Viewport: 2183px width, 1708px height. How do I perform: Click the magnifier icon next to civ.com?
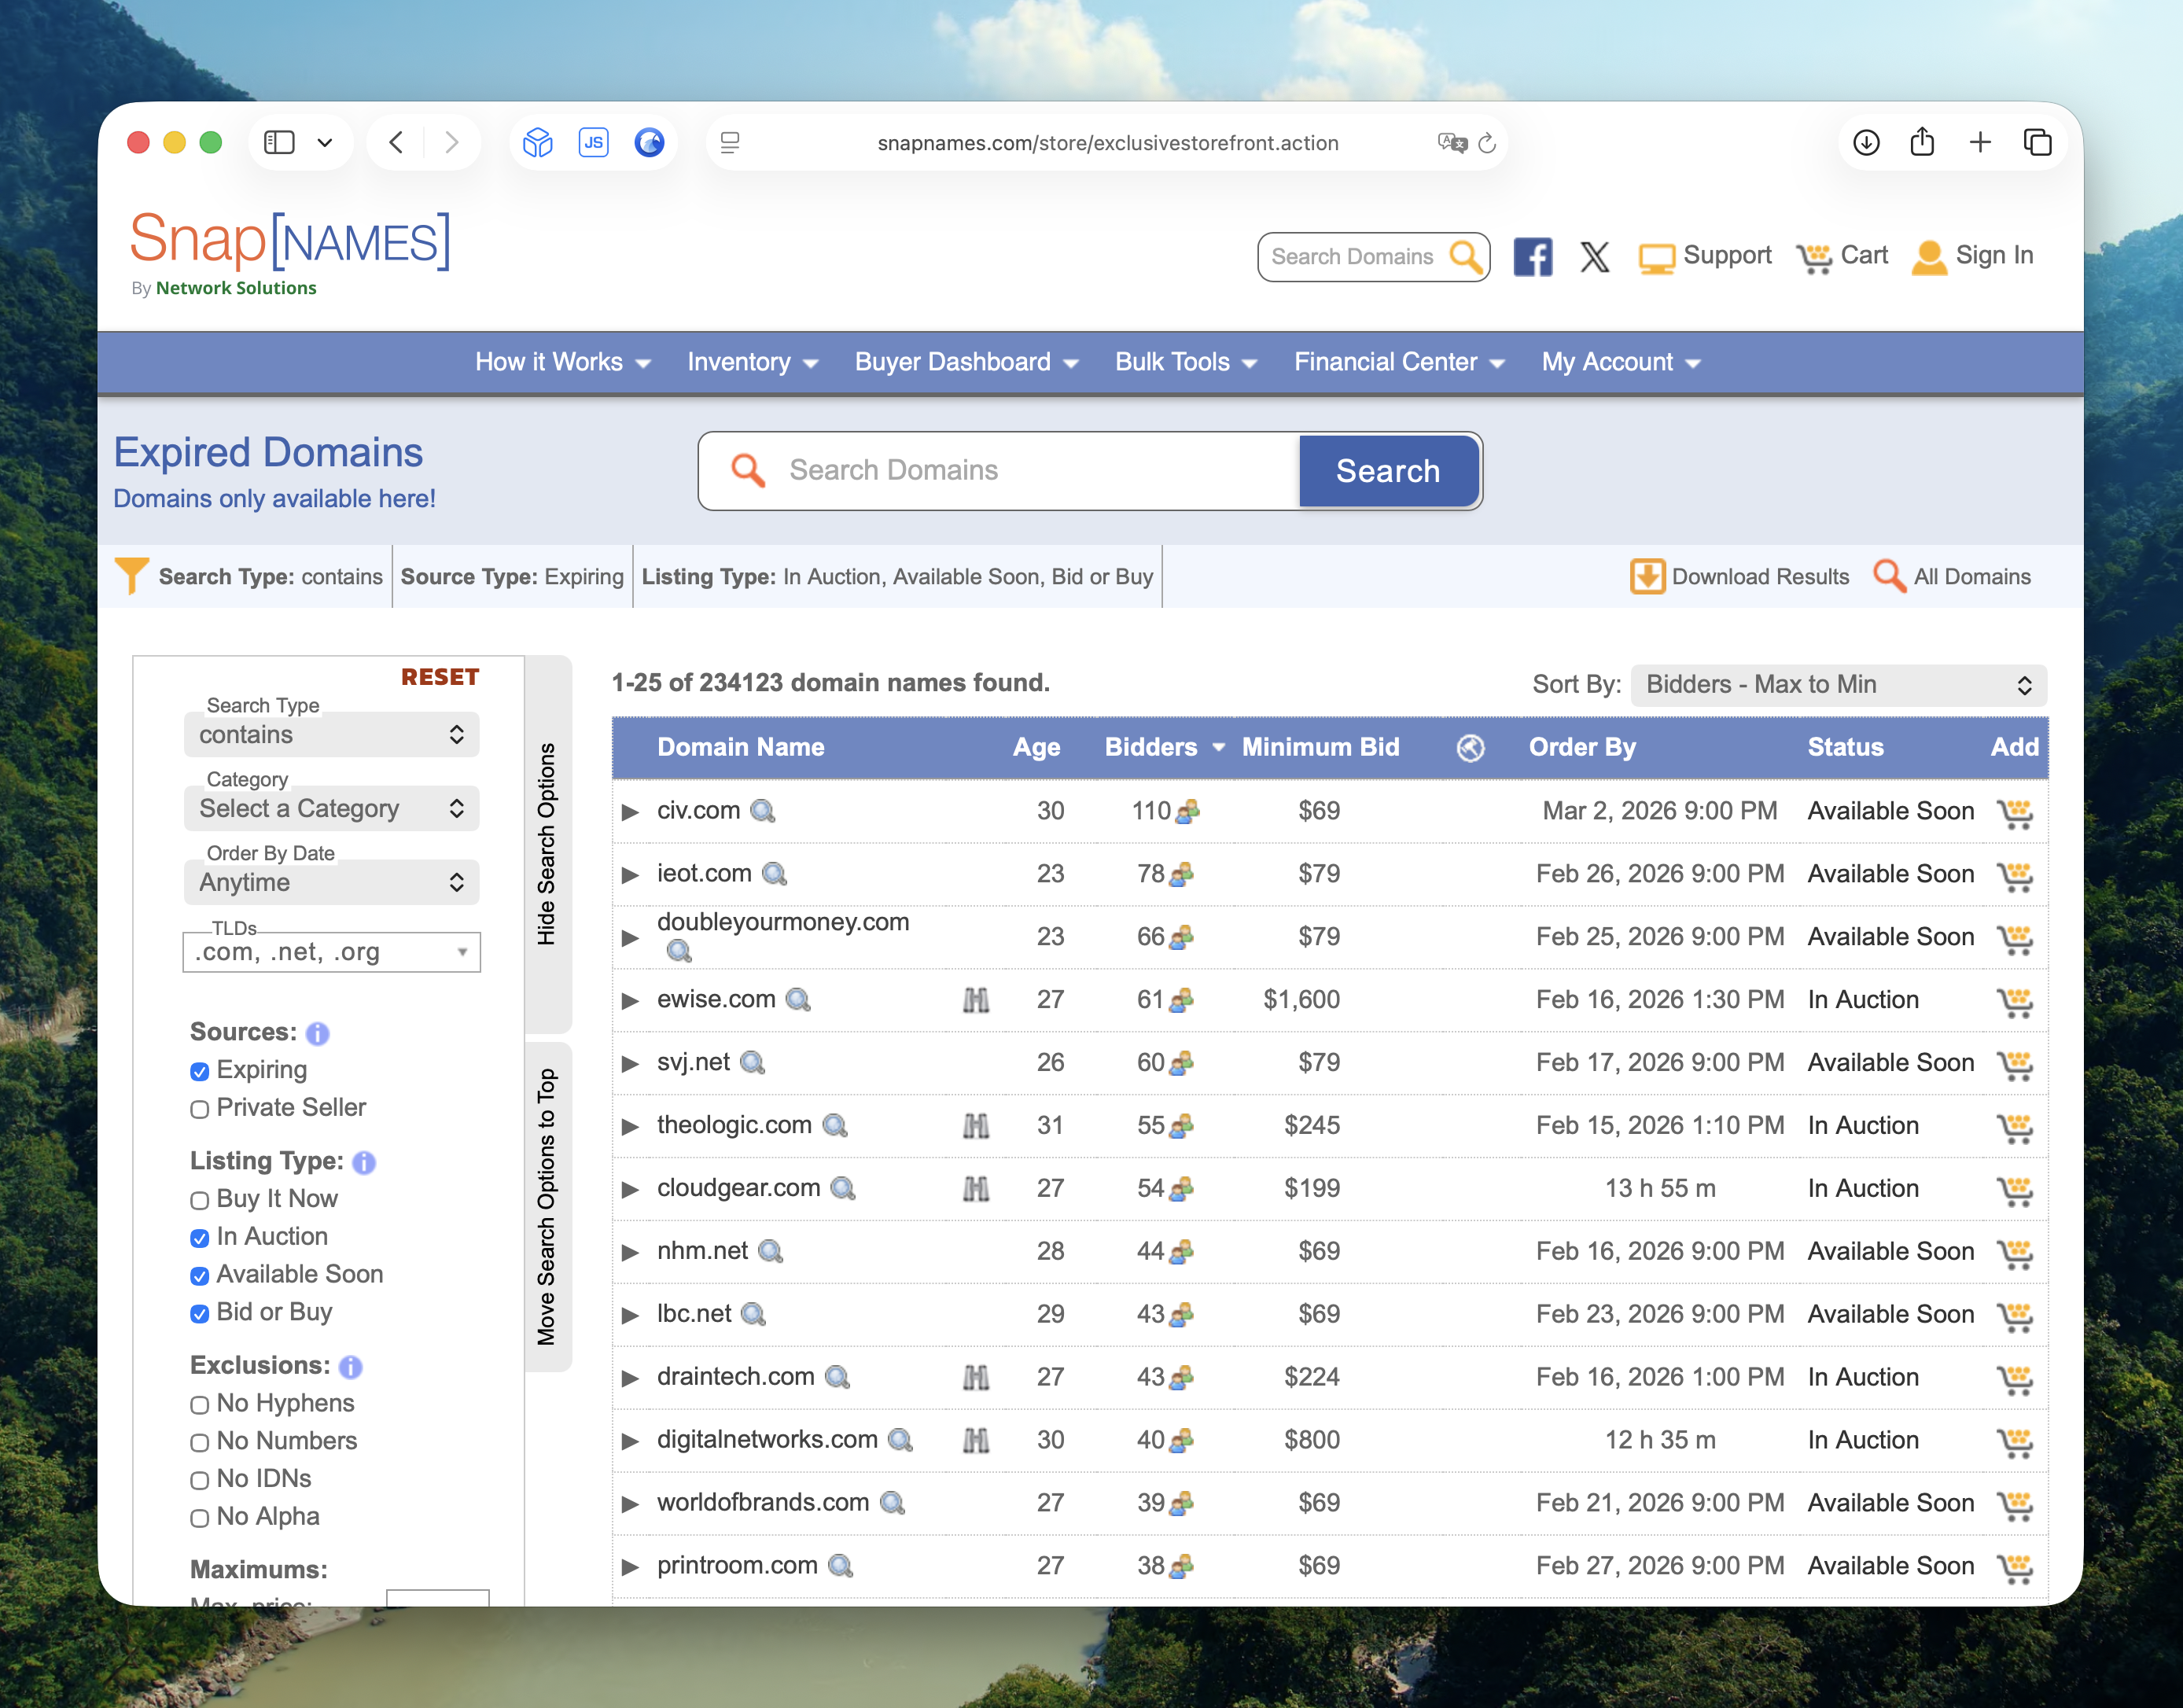pos(763,811)
